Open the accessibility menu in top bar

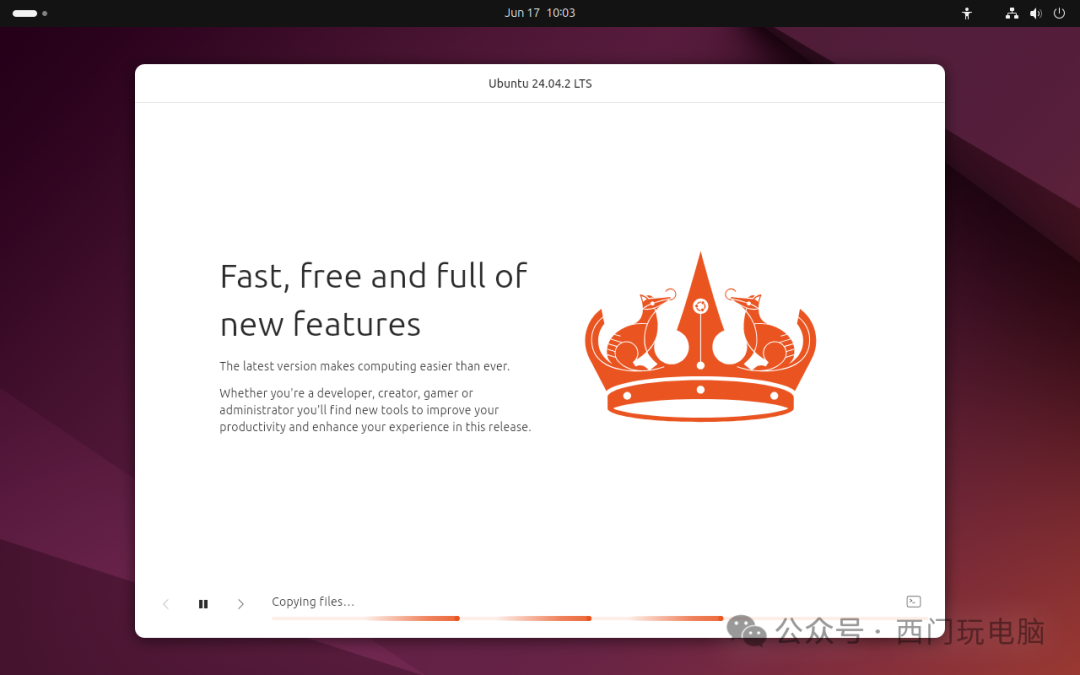(967, 13)
